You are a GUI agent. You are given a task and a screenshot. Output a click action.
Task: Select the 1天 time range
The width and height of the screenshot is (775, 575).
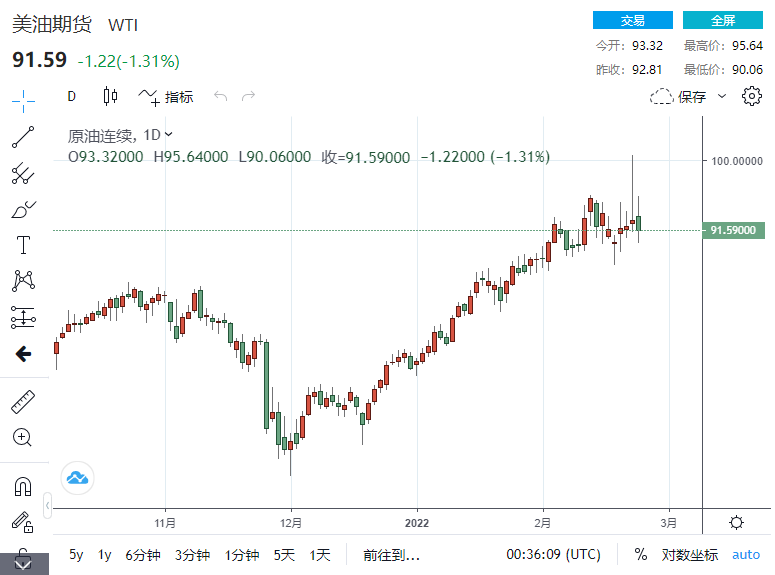319,554
